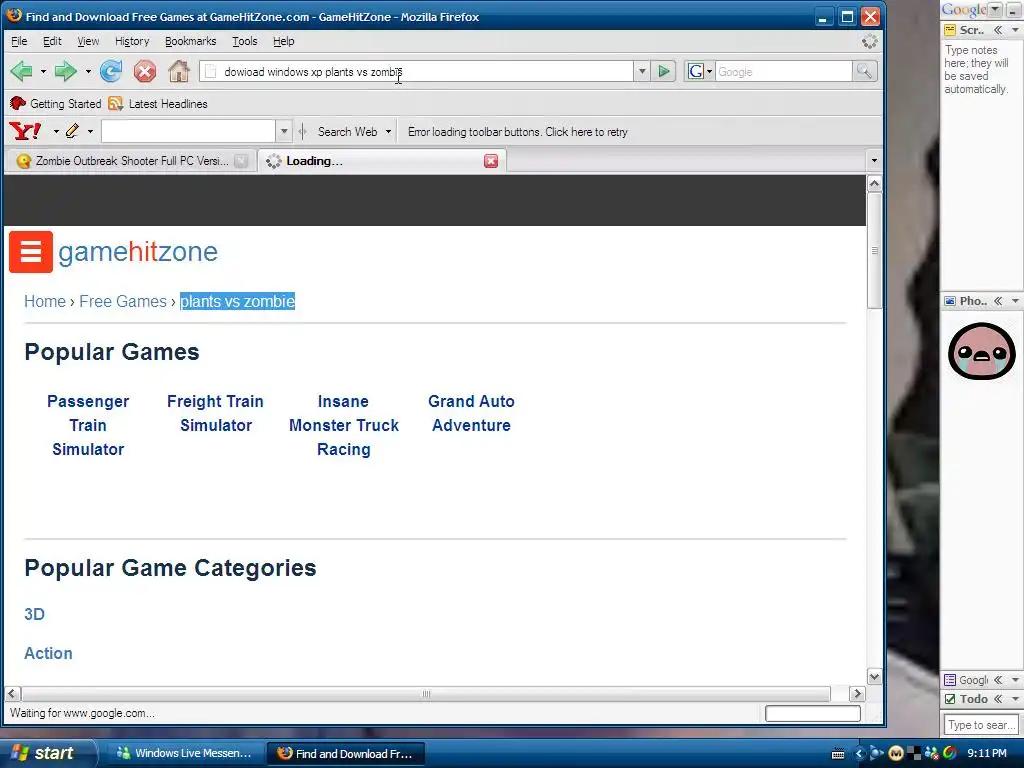1024x768 pixels.
Task: Stop loading with the red X icon
Action: point(144,71)
